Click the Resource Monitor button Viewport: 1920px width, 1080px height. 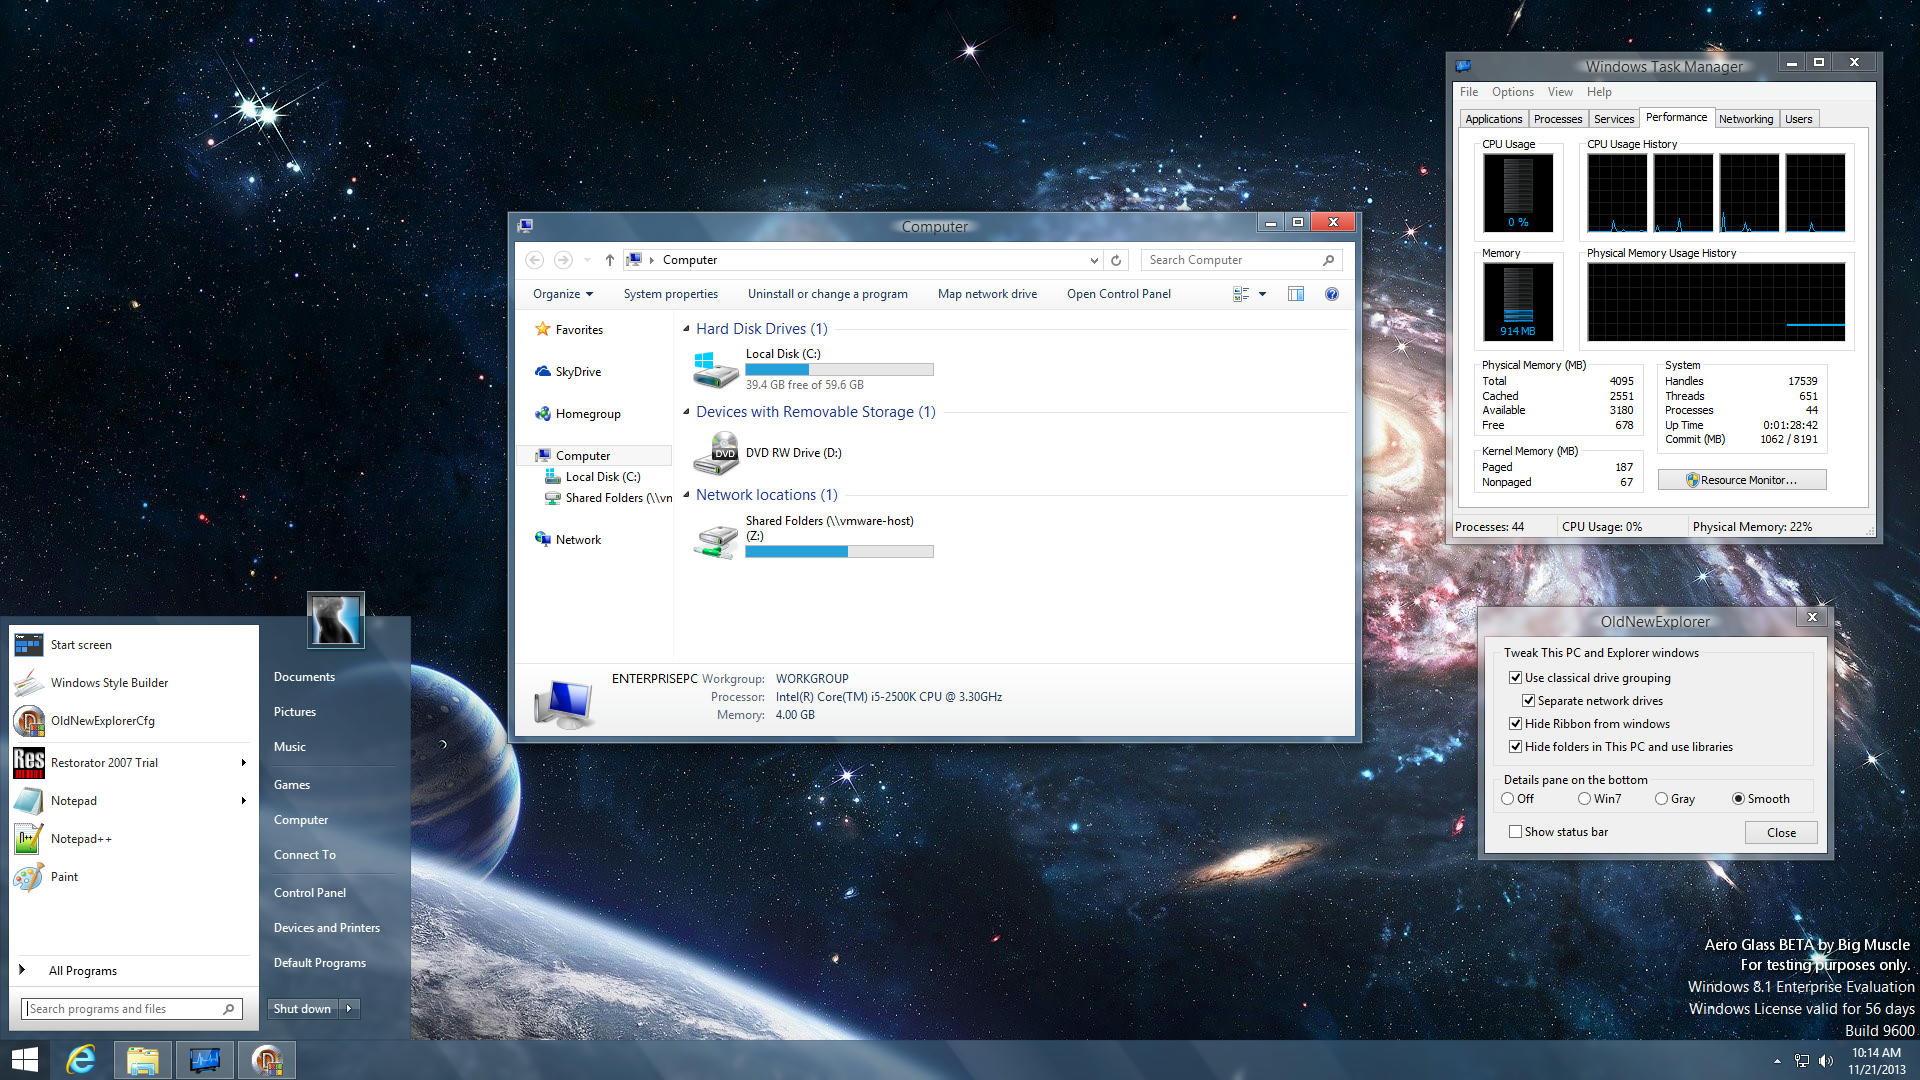click(x=1741, y=480)
